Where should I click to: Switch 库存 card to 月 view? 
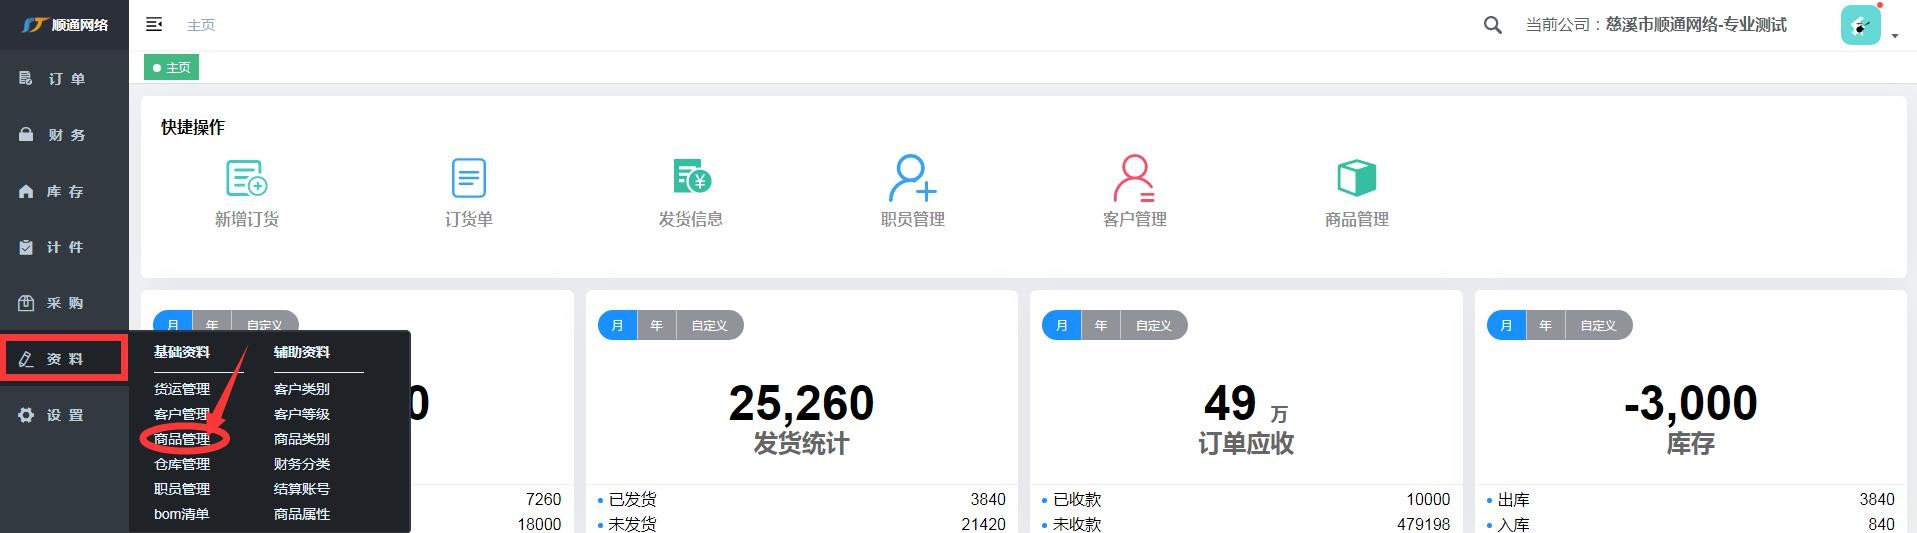coord(1506,325)
